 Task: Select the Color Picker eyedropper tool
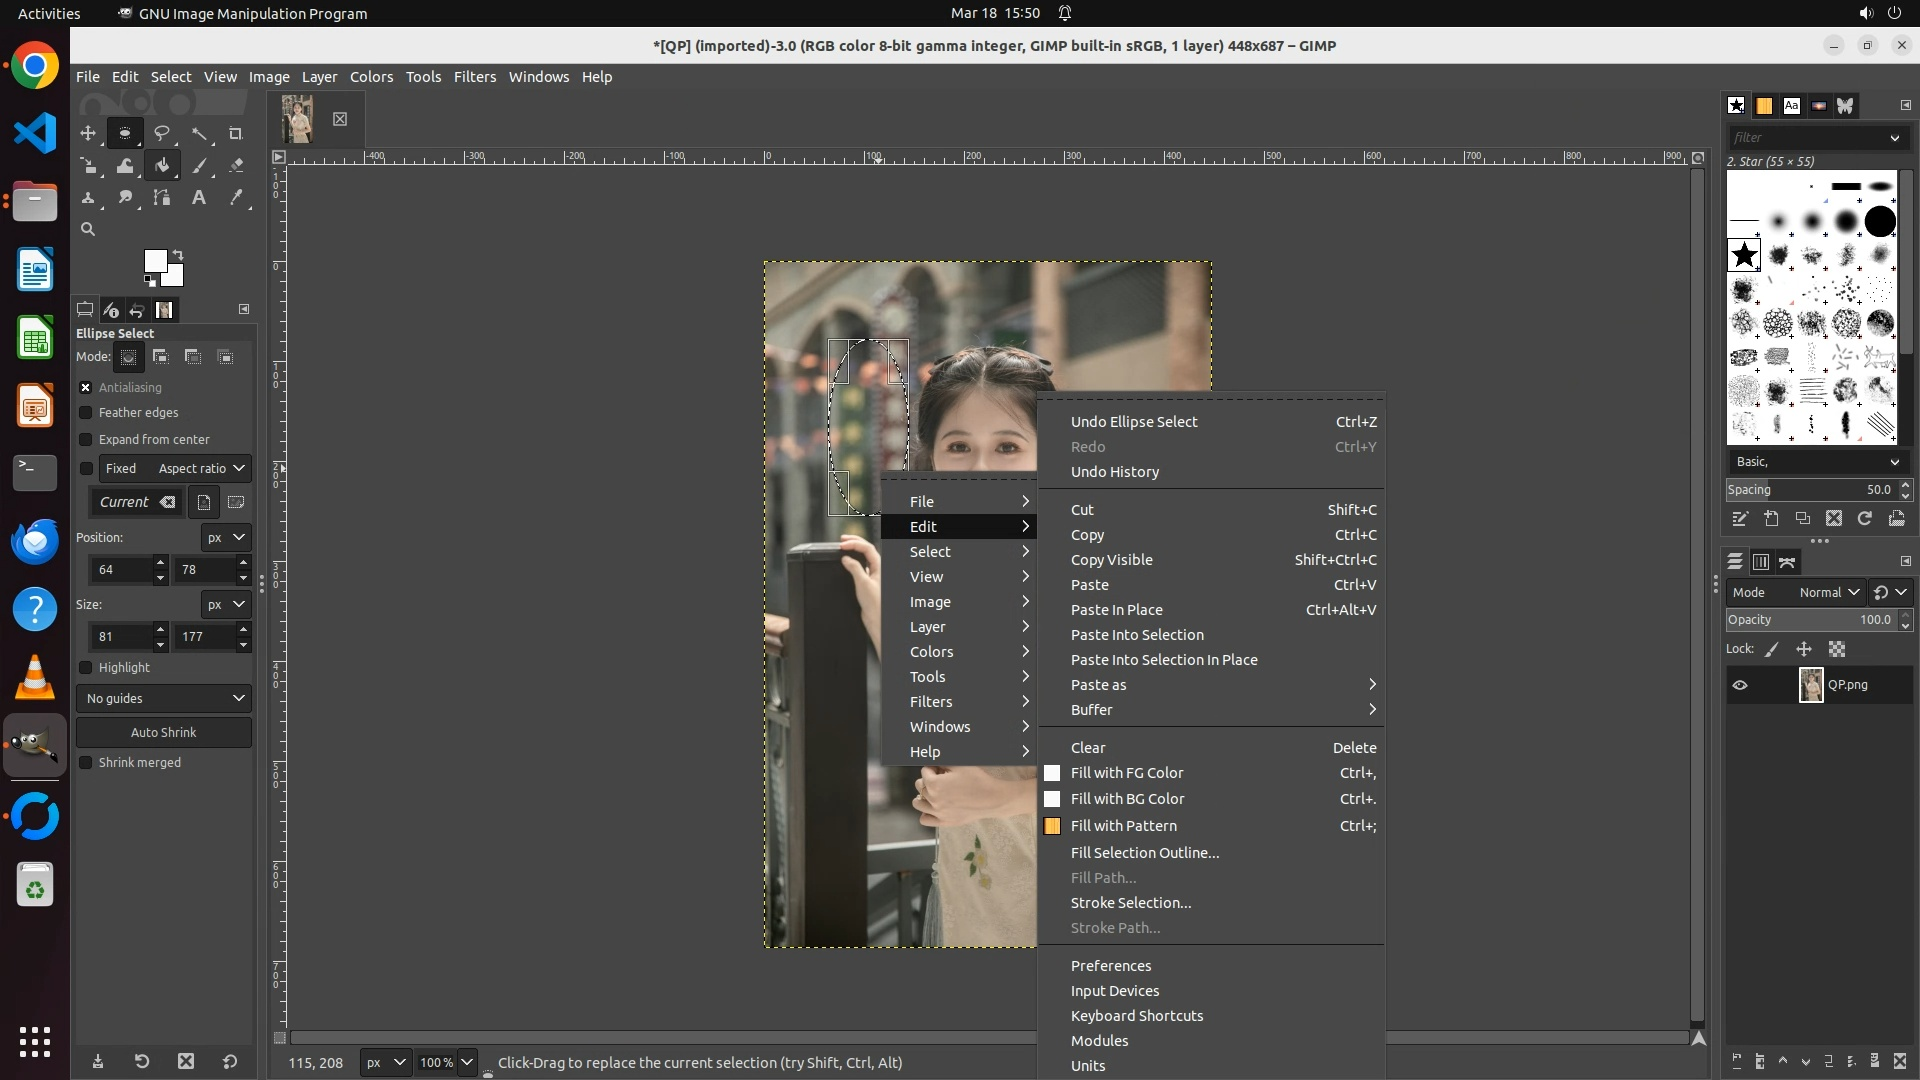tap(236, 198)
